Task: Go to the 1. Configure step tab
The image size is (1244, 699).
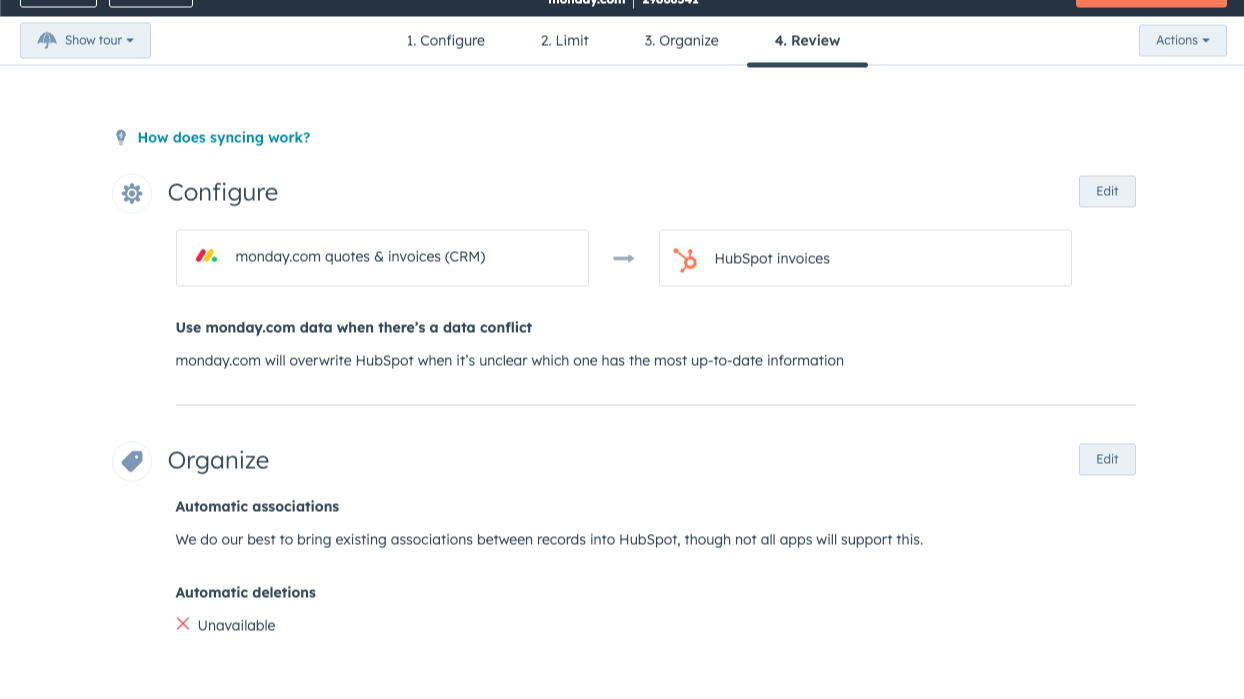Action: coord(445,41)
